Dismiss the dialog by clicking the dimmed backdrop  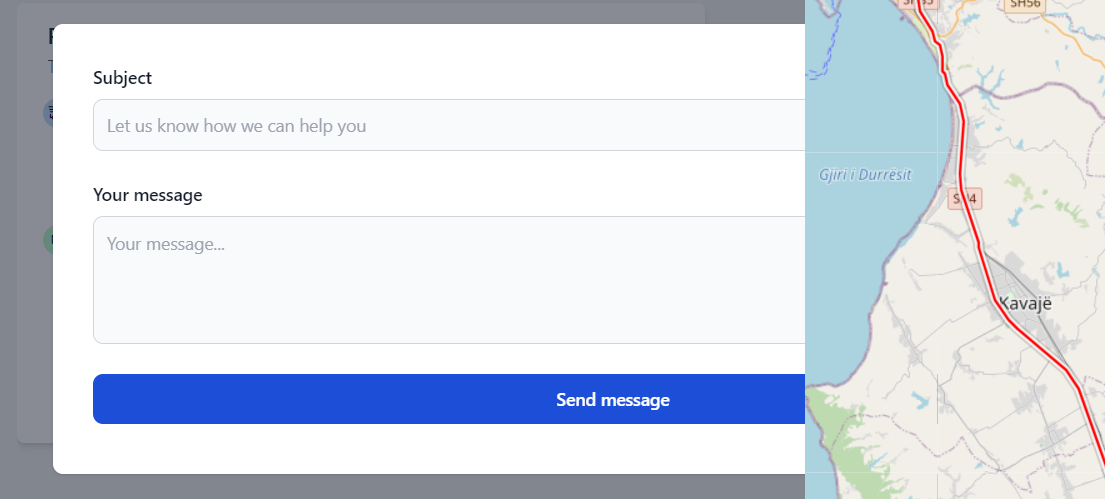coord(25,470)
